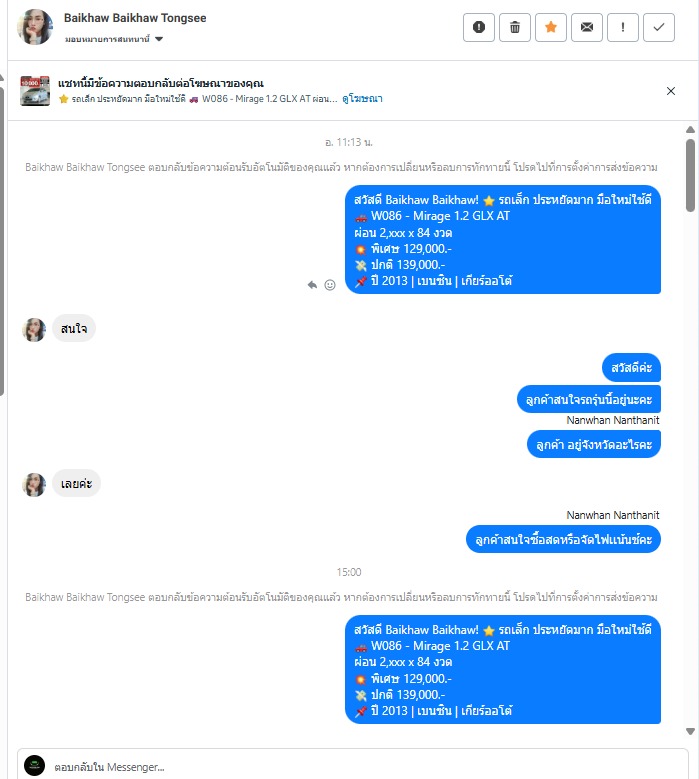Screen dimensions: 699x779
Task: Open Baikhaw Baikhaw Tongsee name in header
Action: pyautogui.click(x=135, y=18)
